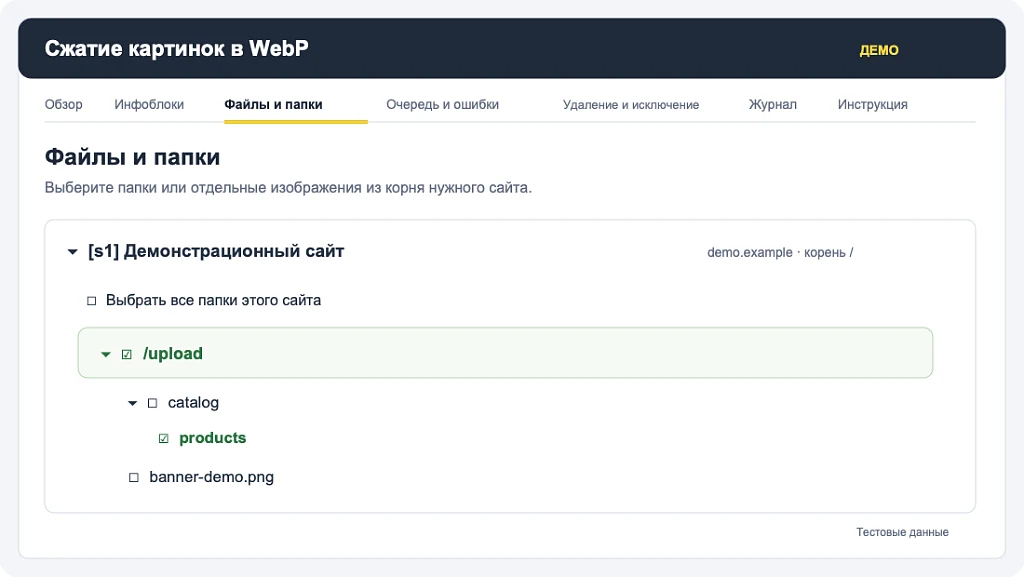Click the Сжатие картинок в WebP title
Screen dimensions: 1024x577
(176, 48)
